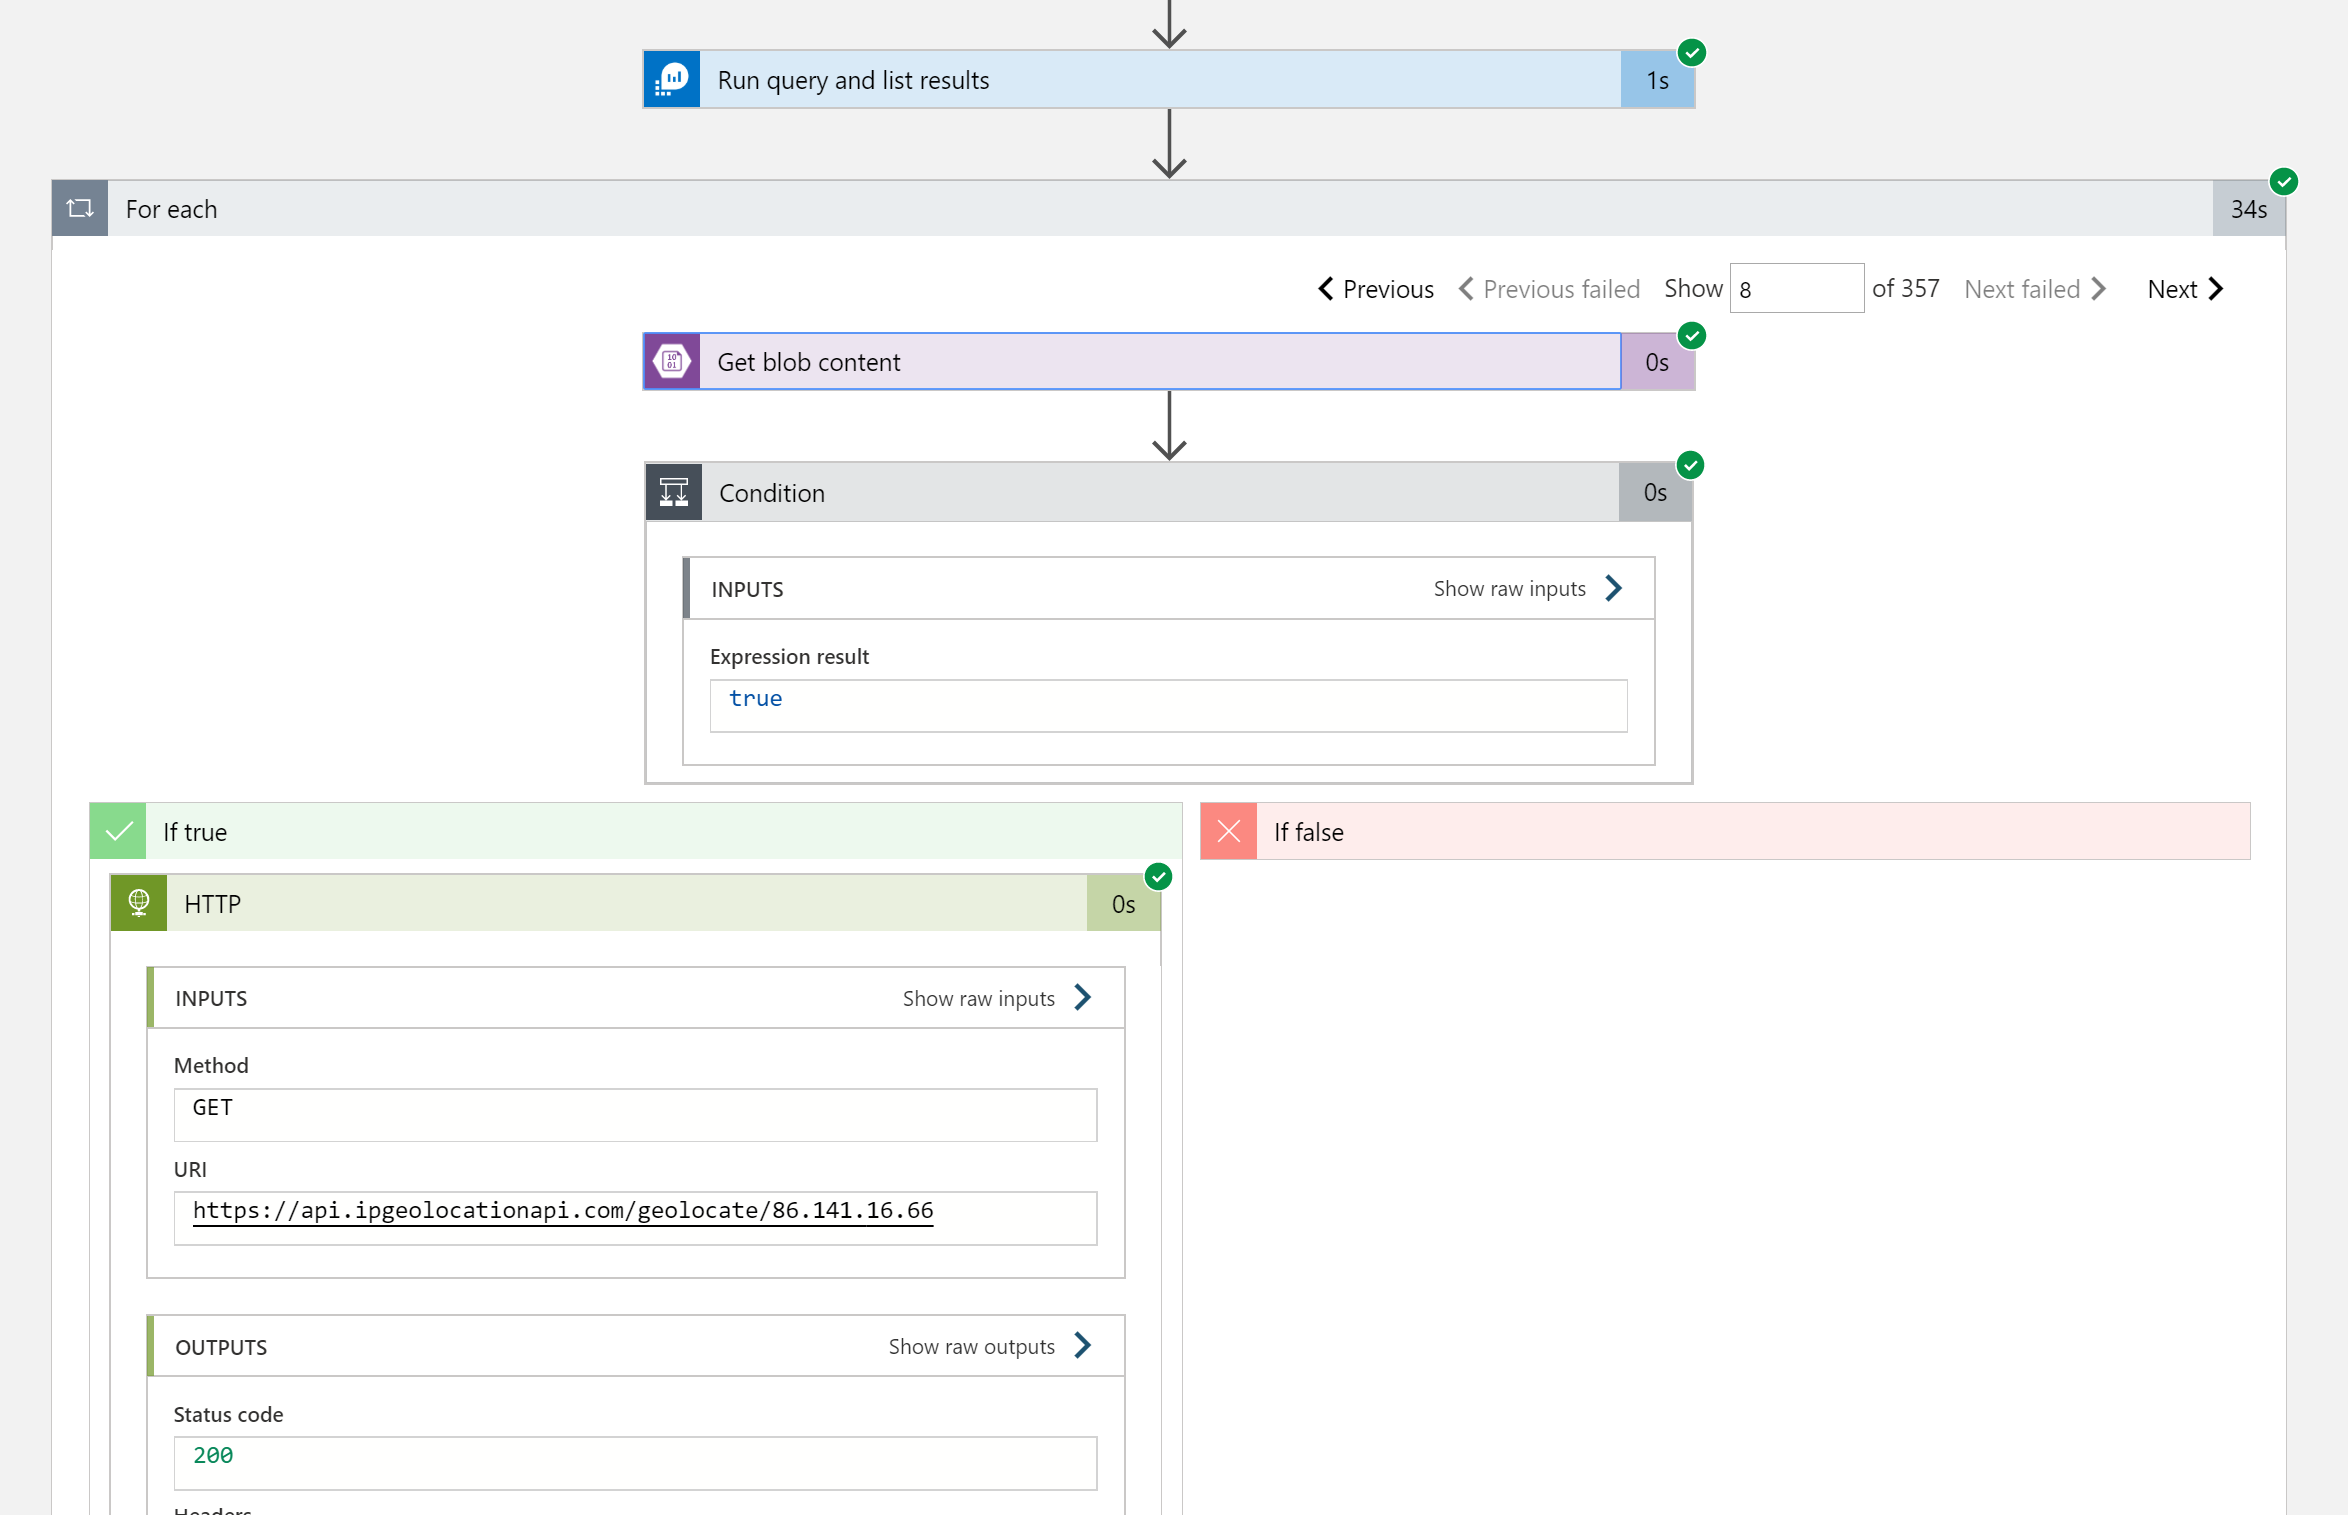Click the If false X icon
Screen dimensions: 2348x1515
pyautogui.click(x=1229, y=831)
